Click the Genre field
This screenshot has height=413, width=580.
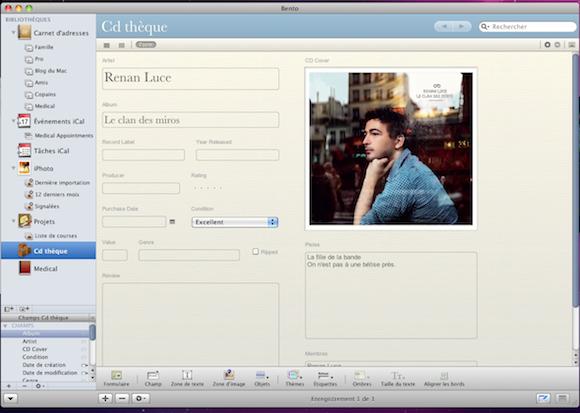[189, 255]
